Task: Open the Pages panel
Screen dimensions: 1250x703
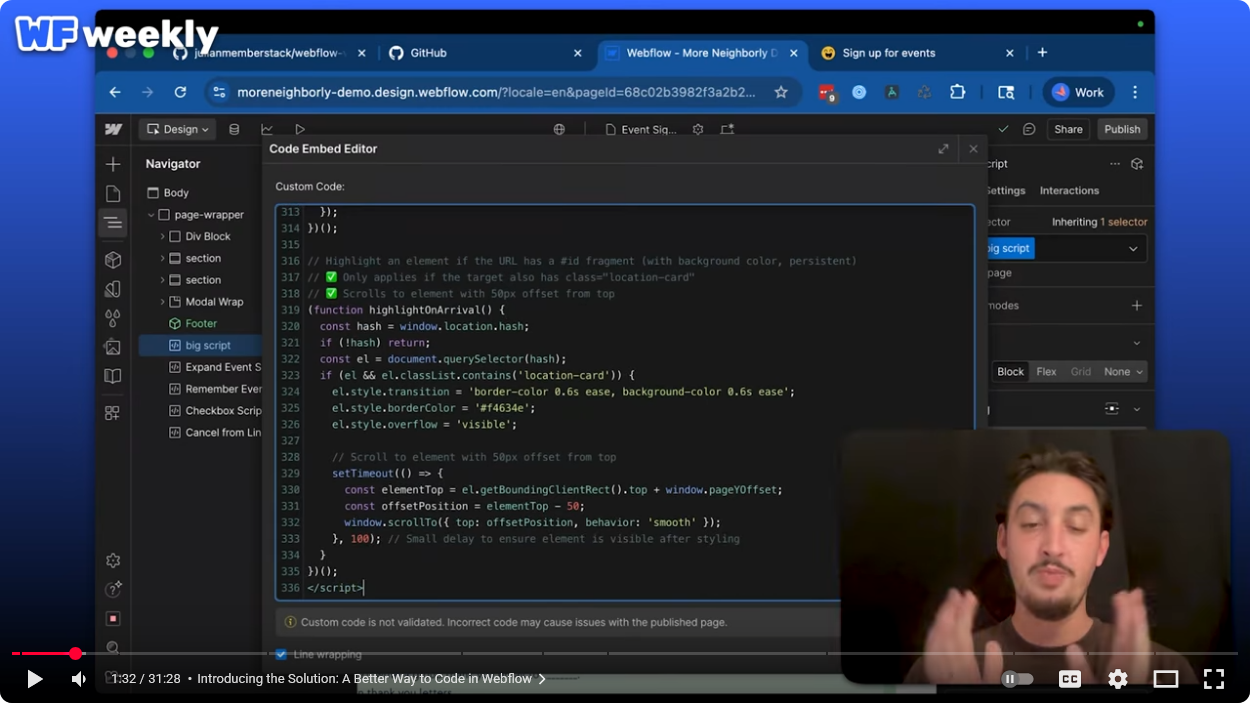Action: coord(113,193)
